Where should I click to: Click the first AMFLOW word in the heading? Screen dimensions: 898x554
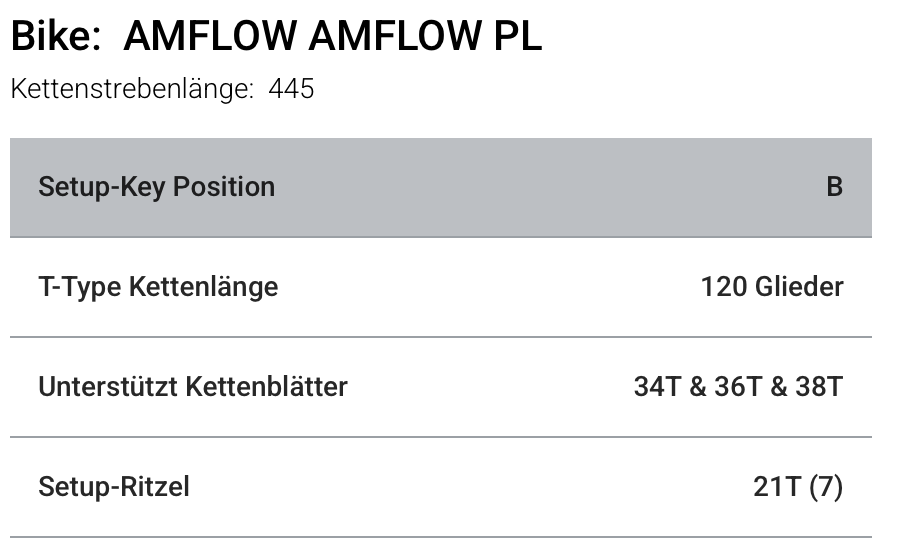coord(209,37)
